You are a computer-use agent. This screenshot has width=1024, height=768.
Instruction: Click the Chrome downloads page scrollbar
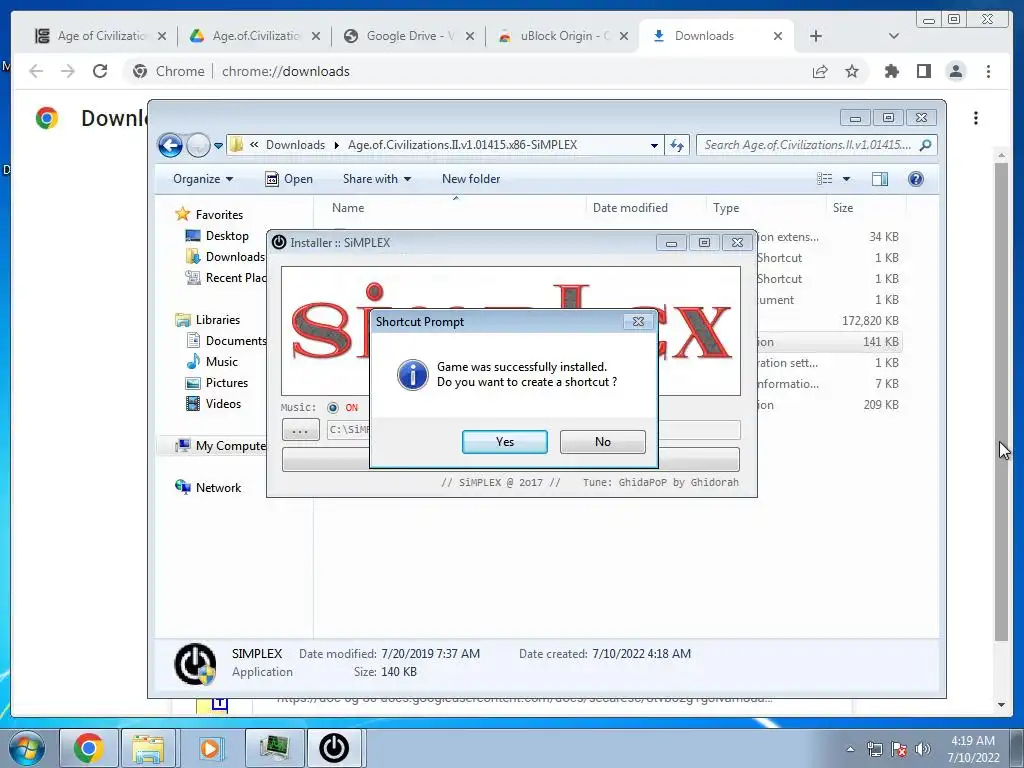click(1001, 402)
